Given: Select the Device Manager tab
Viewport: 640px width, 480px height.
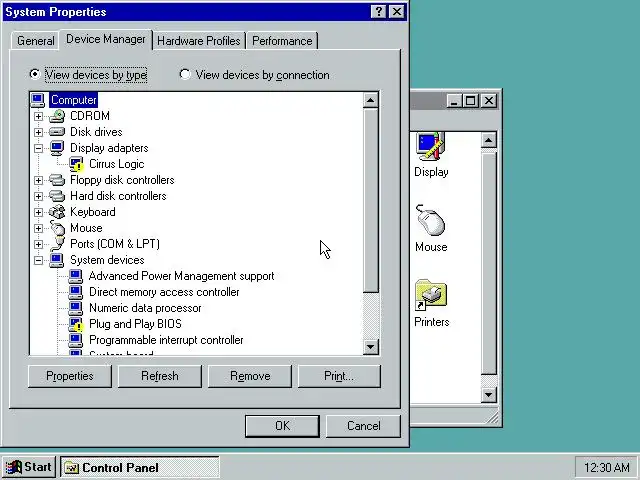Looking at the screenshot, I should 106,39.
